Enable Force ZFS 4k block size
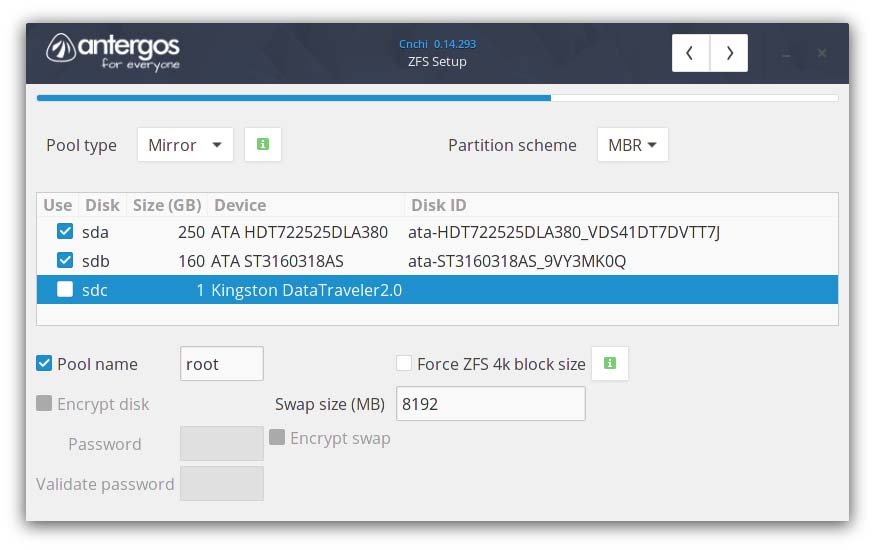Image resolution: width=875 pixels, height=550 pixels. click(x=404, y=364)
